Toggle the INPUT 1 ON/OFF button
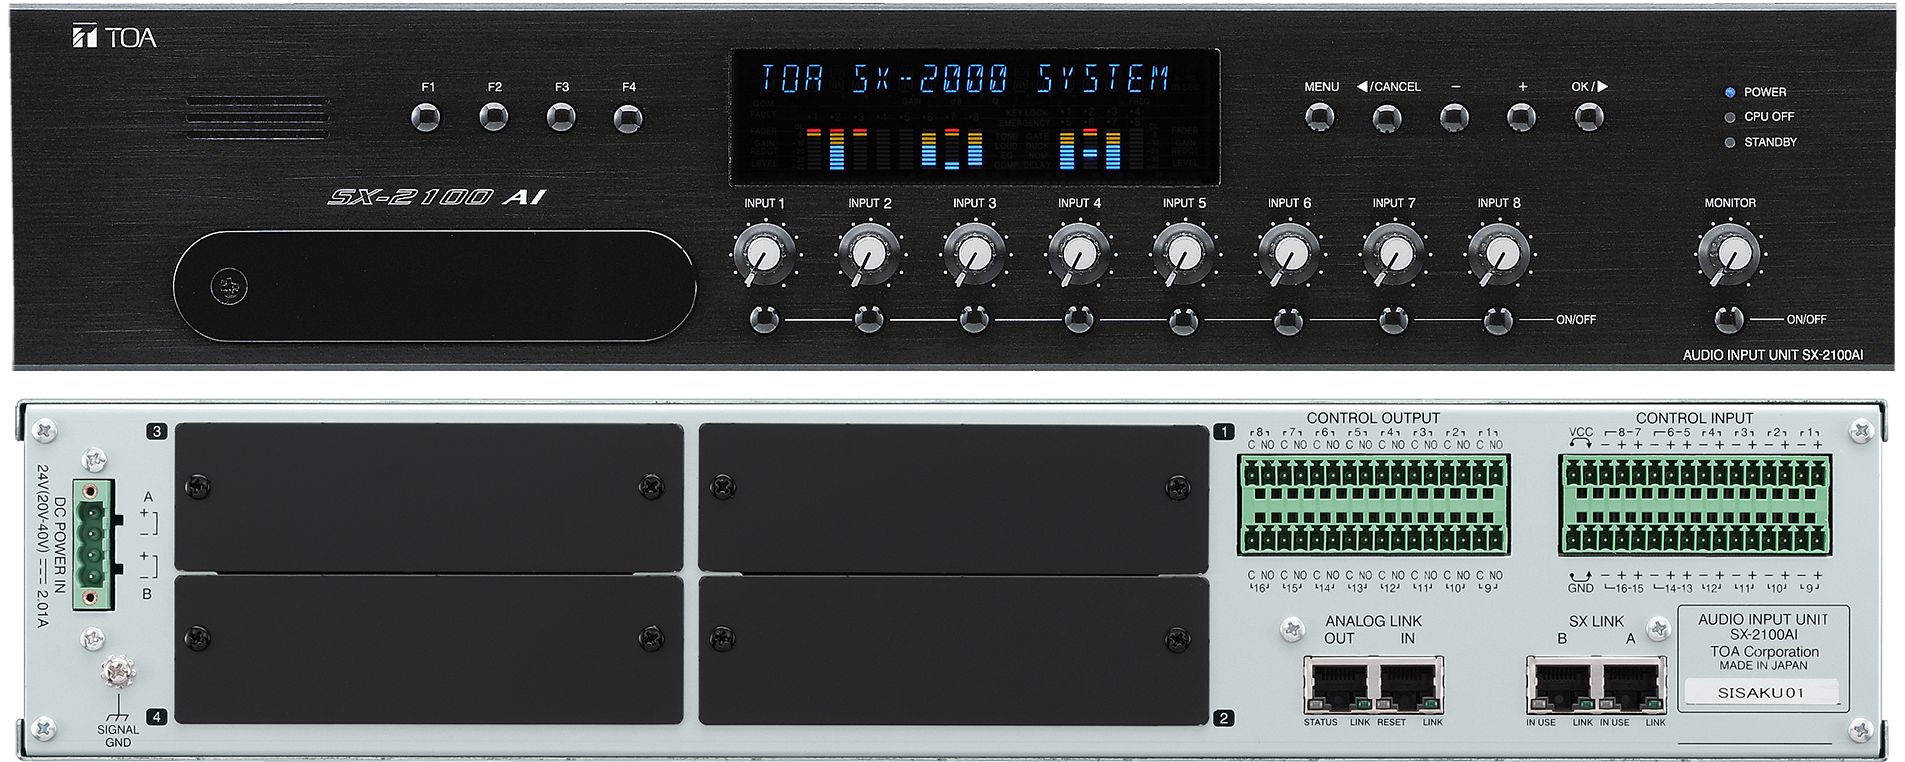Screen dimensions: 1905x762 [x=764, y=320]
